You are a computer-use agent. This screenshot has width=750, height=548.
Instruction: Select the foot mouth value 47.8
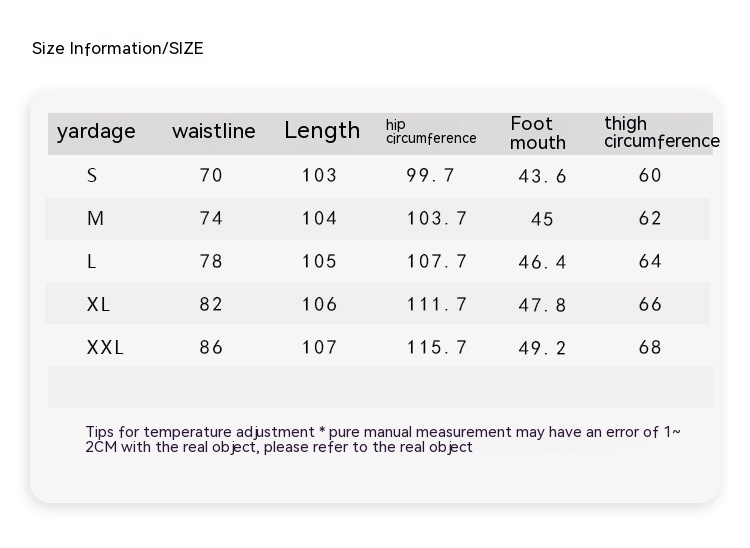542,305
